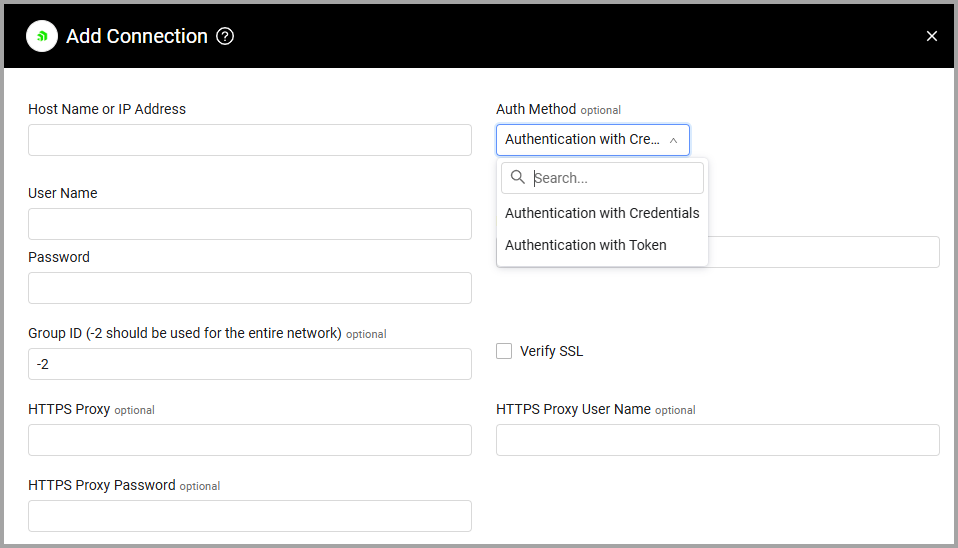Collapse the Auth Method dropdown chevron
Viewport: 958px width, 548px height.
673,140
